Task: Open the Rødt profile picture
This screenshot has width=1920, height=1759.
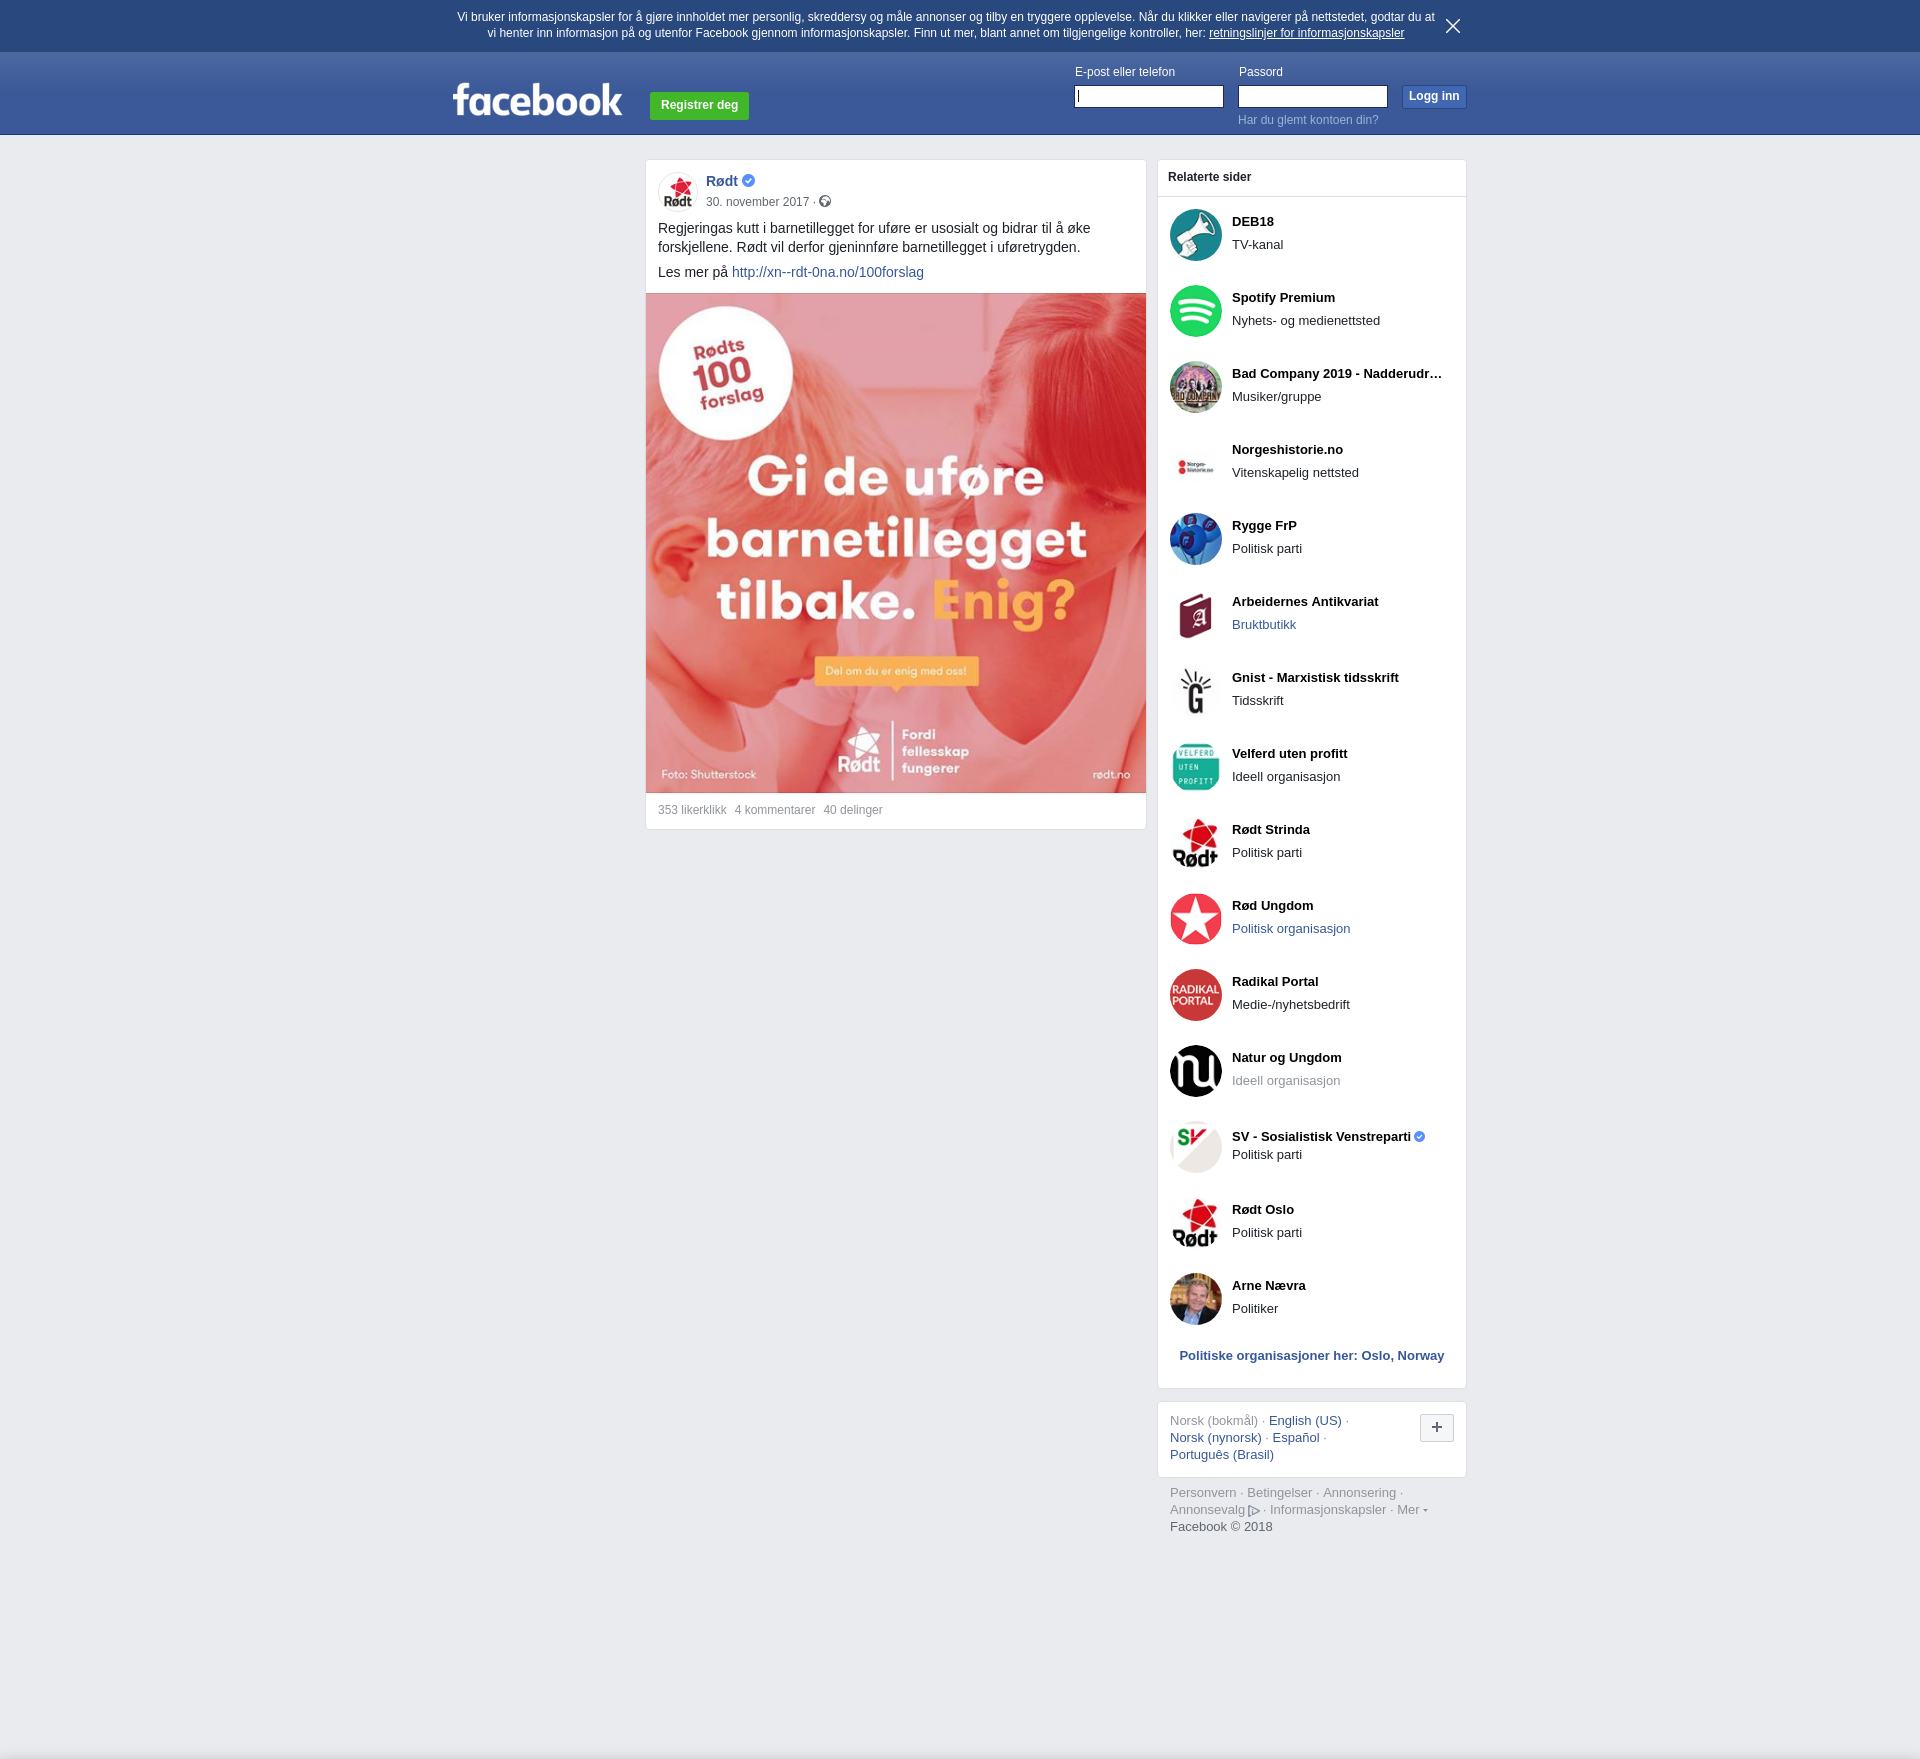Action: pos(678,192)
